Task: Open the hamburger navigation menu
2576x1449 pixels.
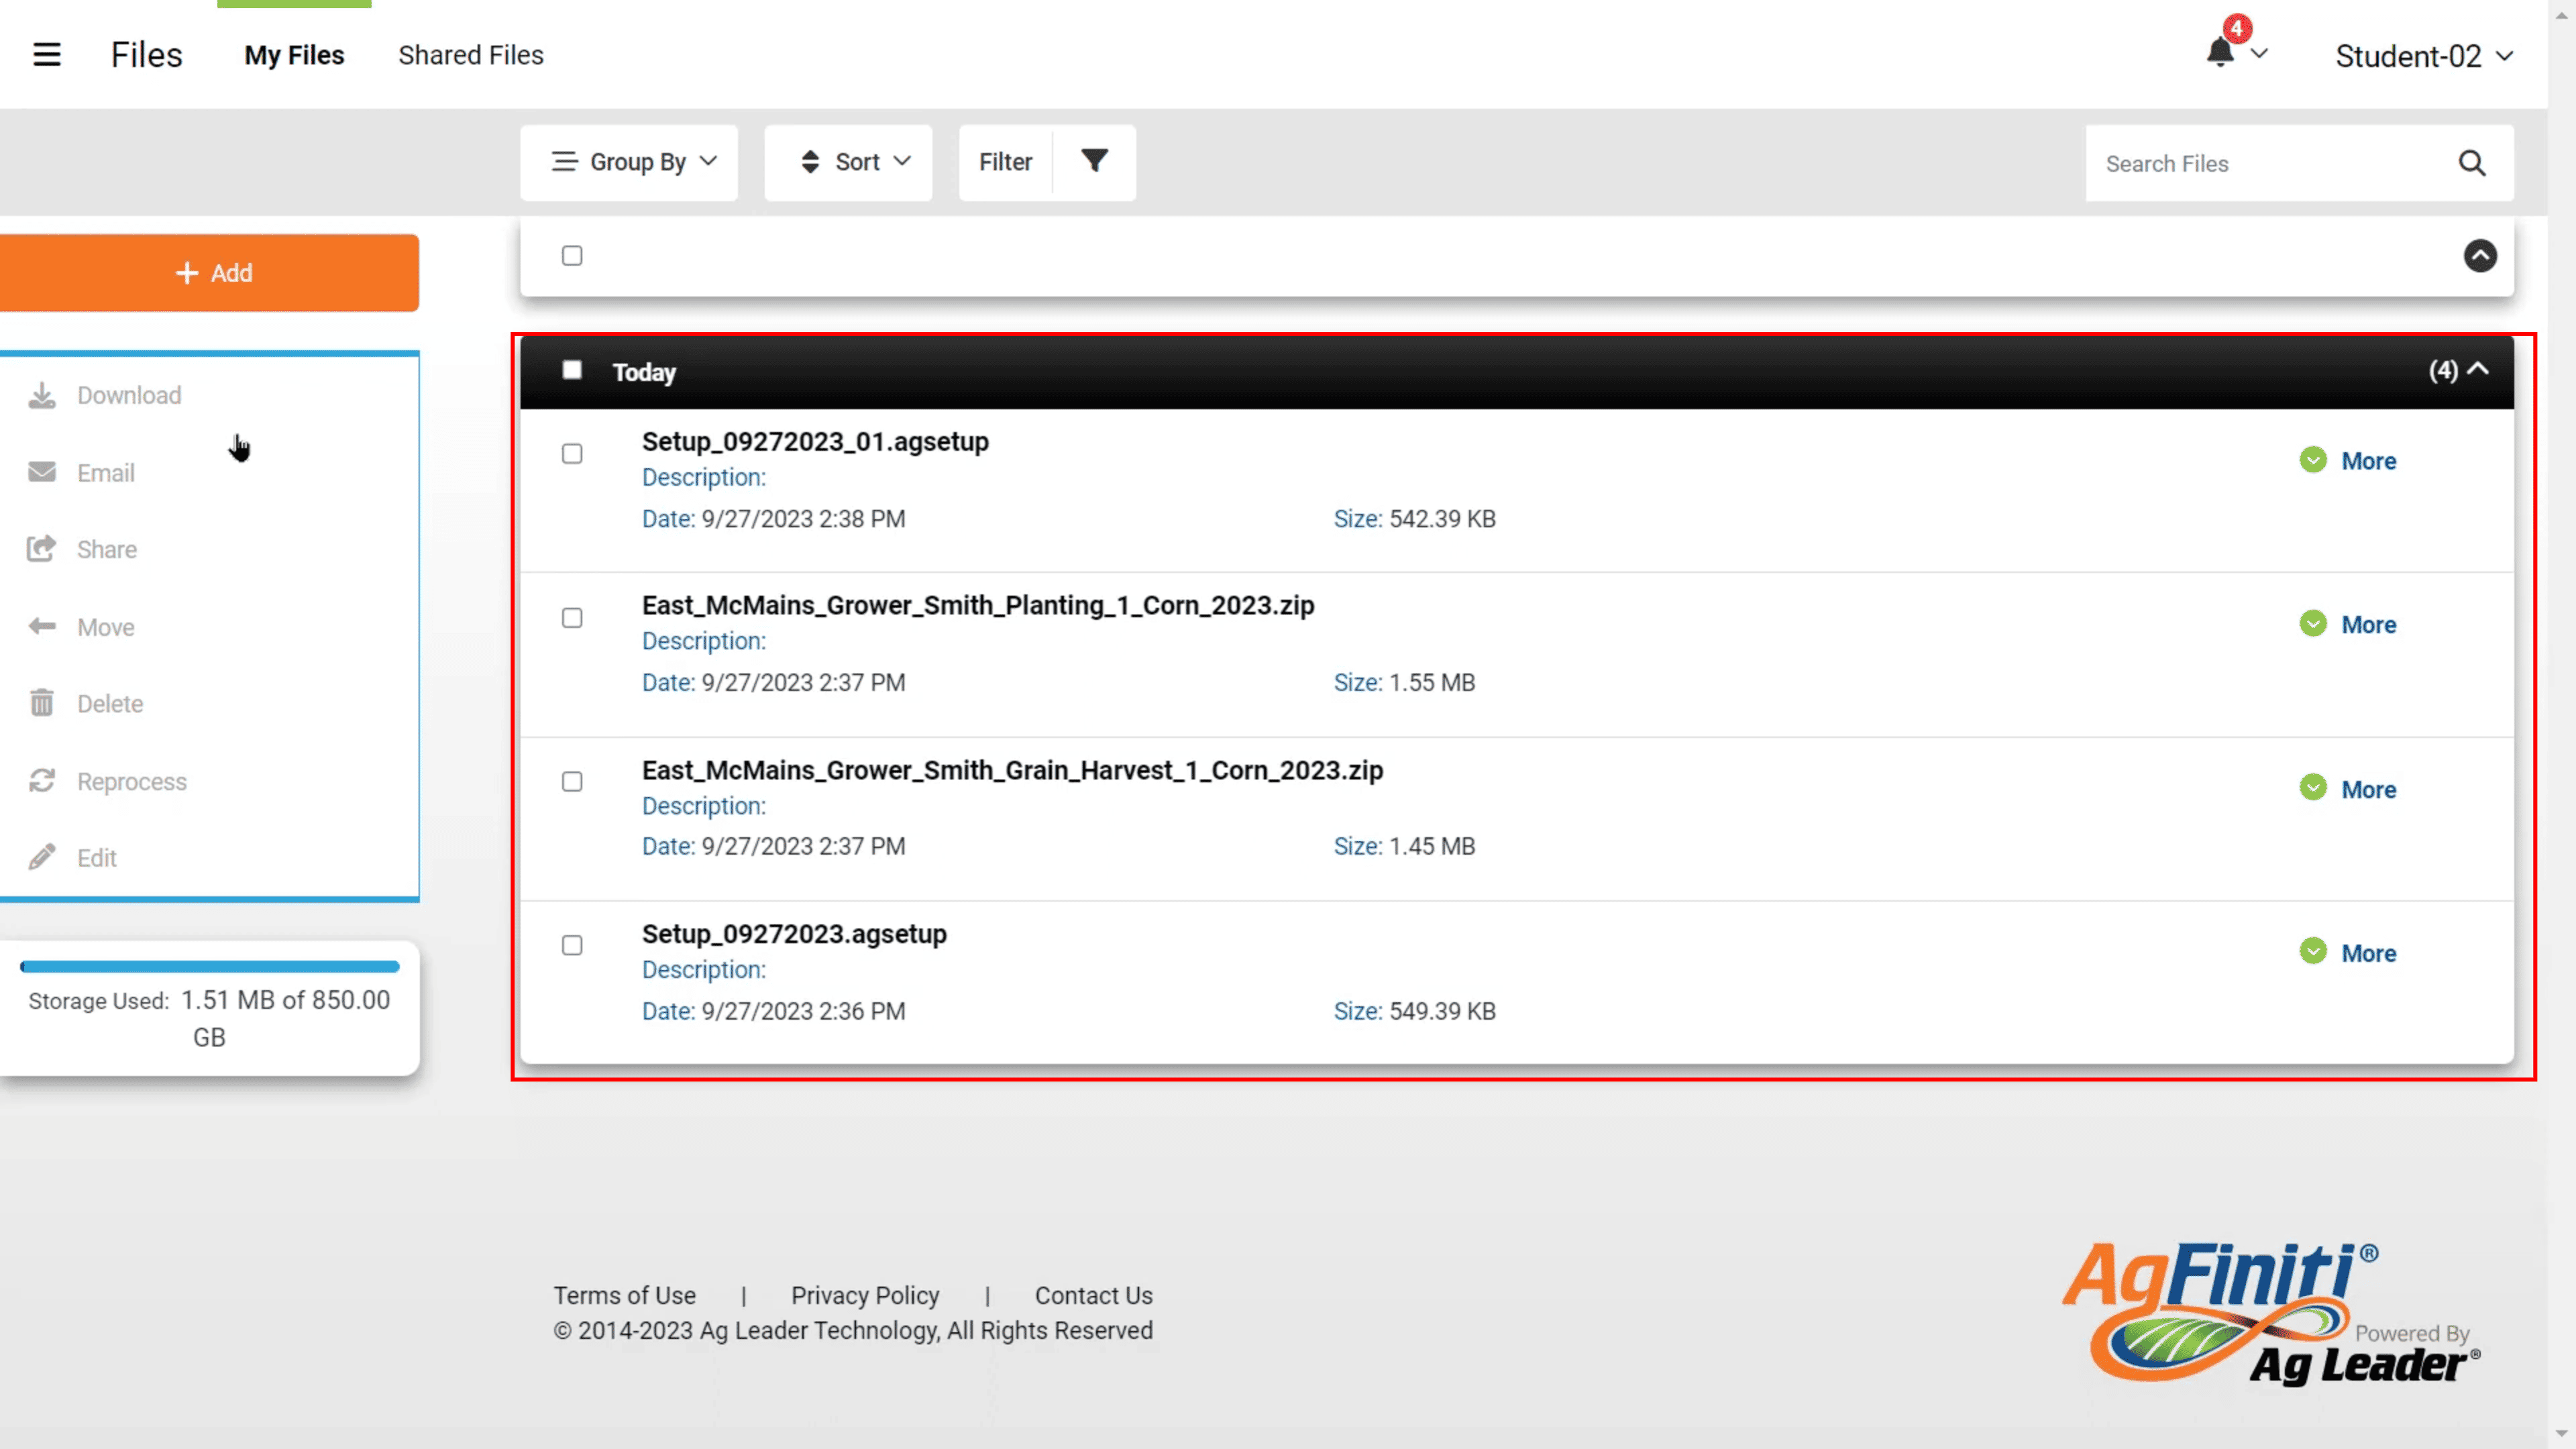Action: 46,55
